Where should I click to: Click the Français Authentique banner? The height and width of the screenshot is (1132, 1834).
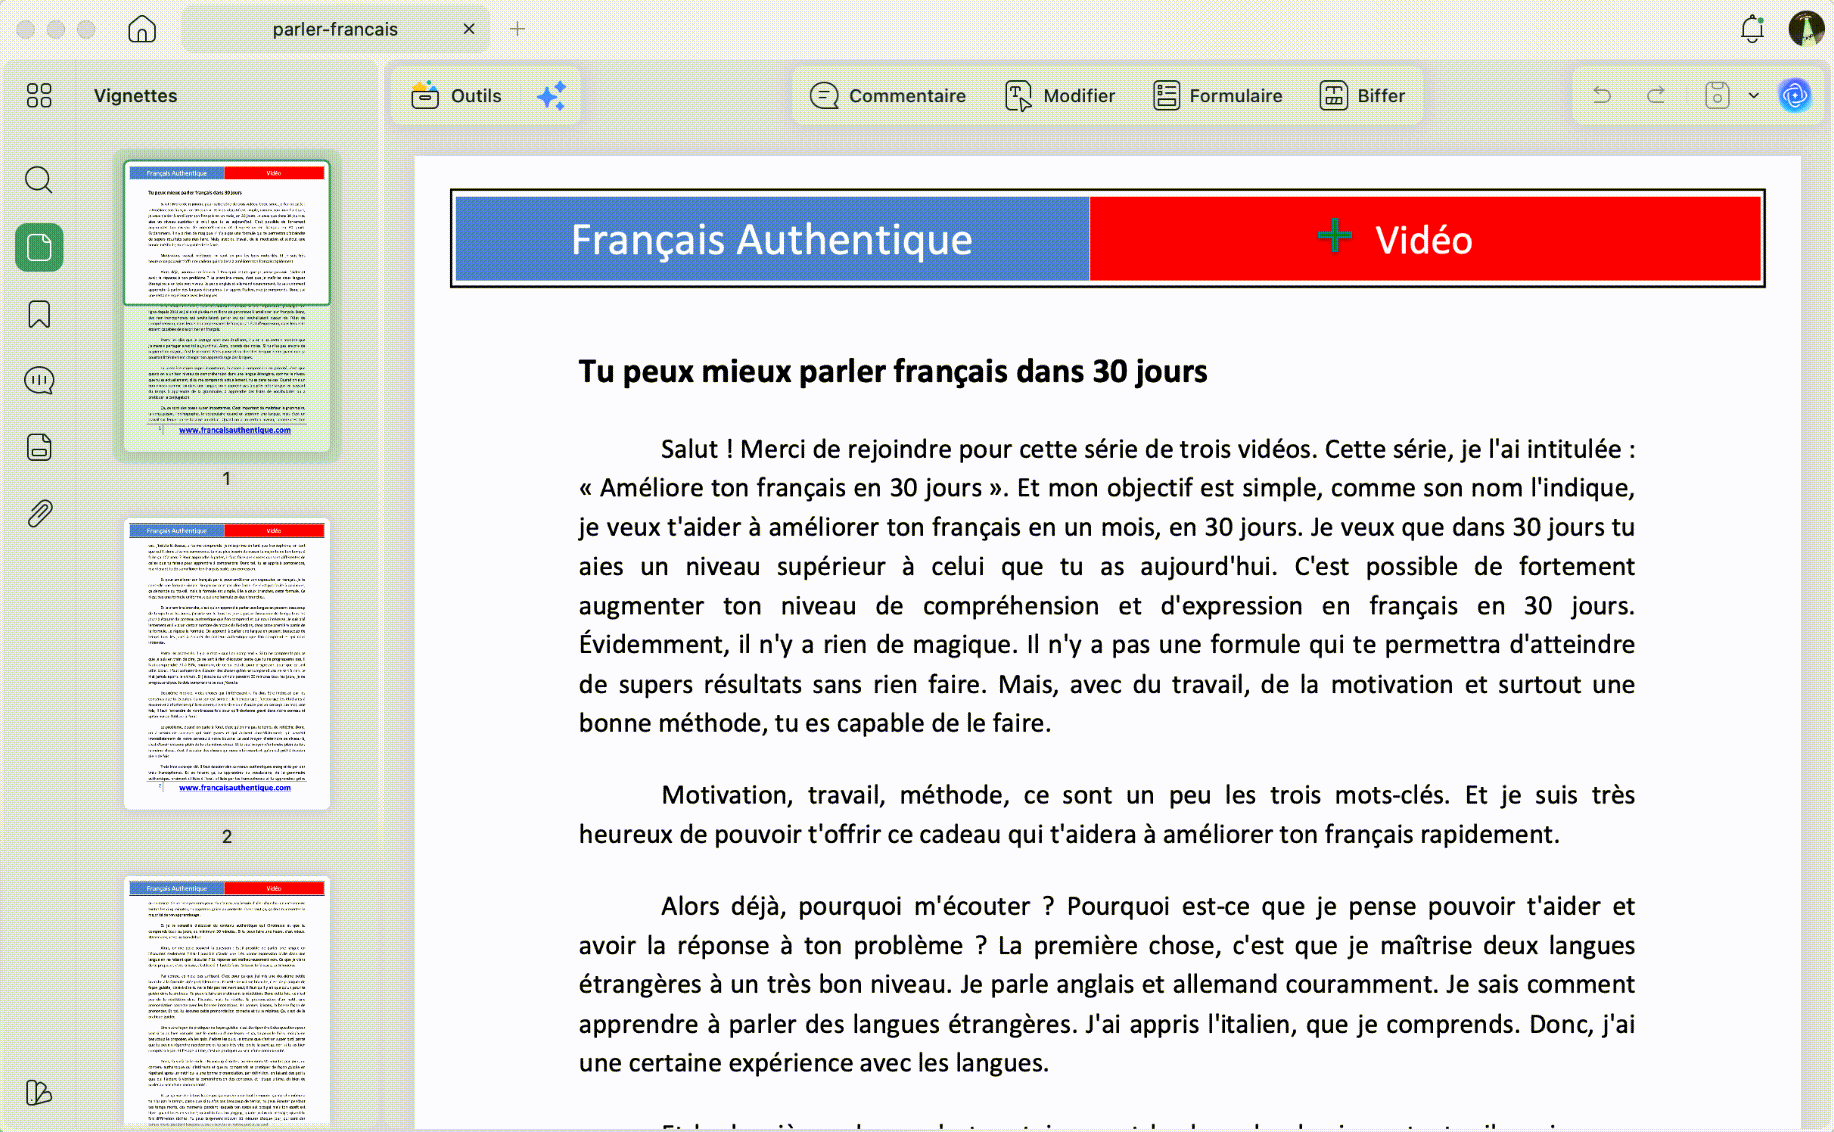(x=772, y=239)
